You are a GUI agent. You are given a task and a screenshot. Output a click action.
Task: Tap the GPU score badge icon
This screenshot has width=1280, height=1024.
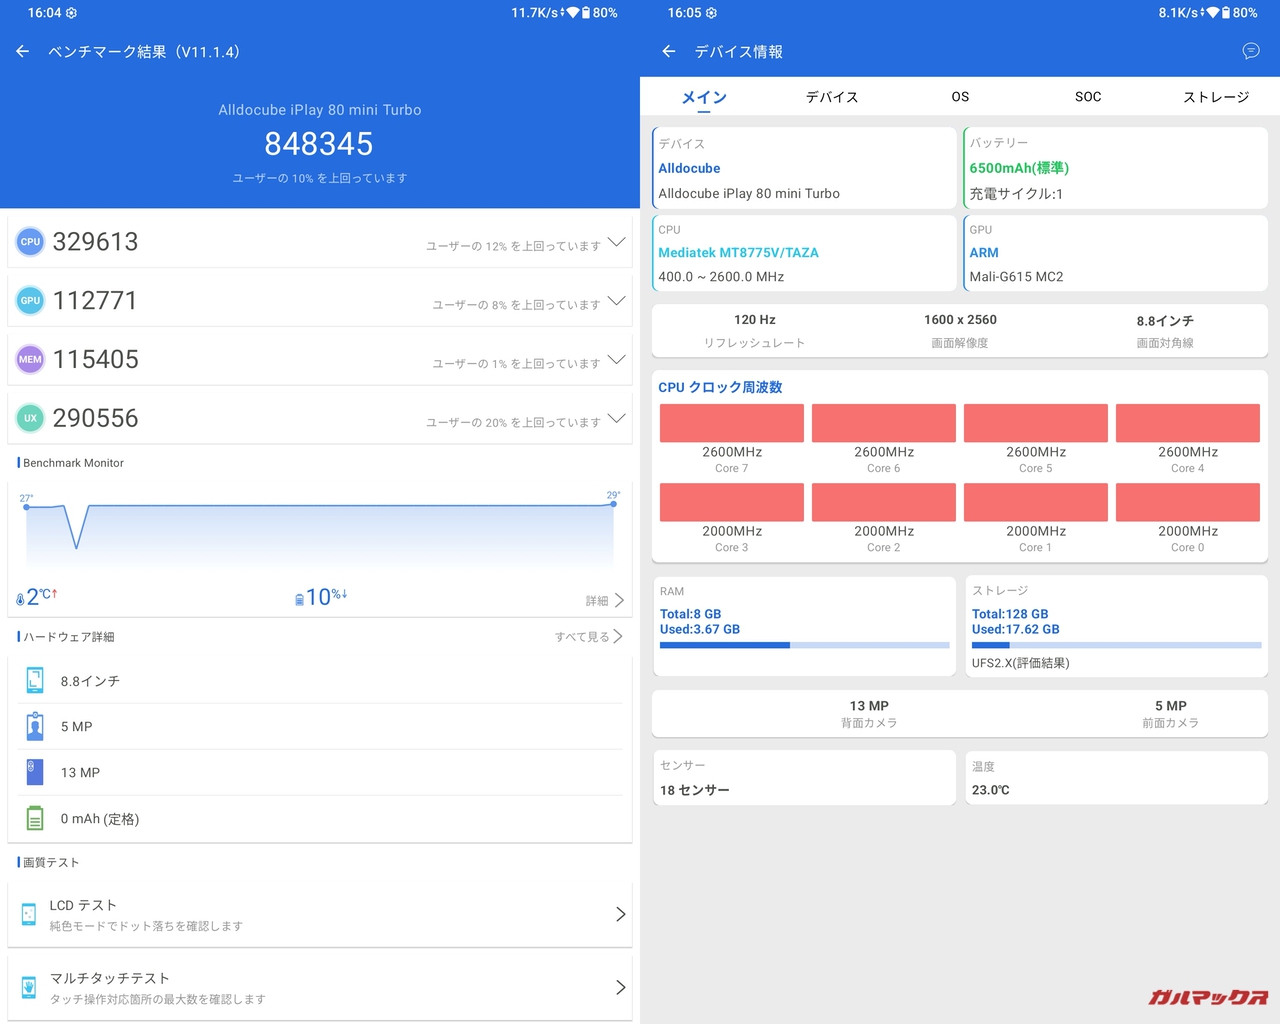coord(31,300)
